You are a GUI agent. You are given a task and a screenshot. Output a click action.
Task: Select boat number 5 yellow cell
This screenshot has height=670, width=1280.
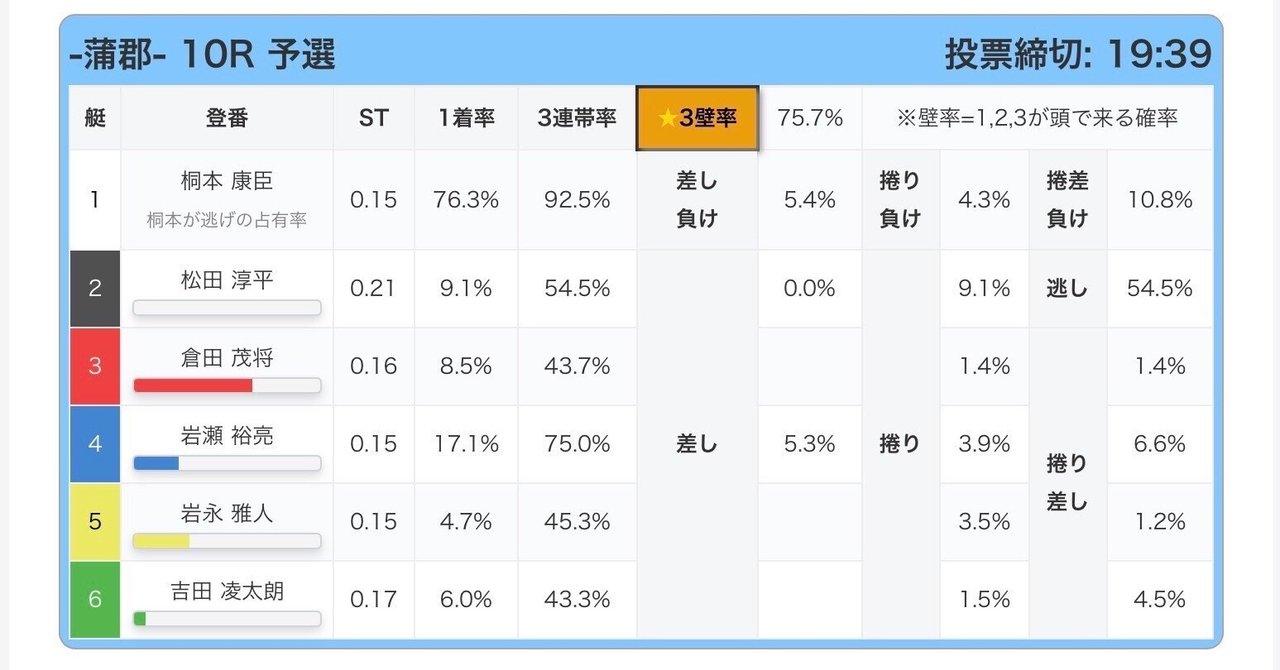pyautogui.click(x=95, y=522)
